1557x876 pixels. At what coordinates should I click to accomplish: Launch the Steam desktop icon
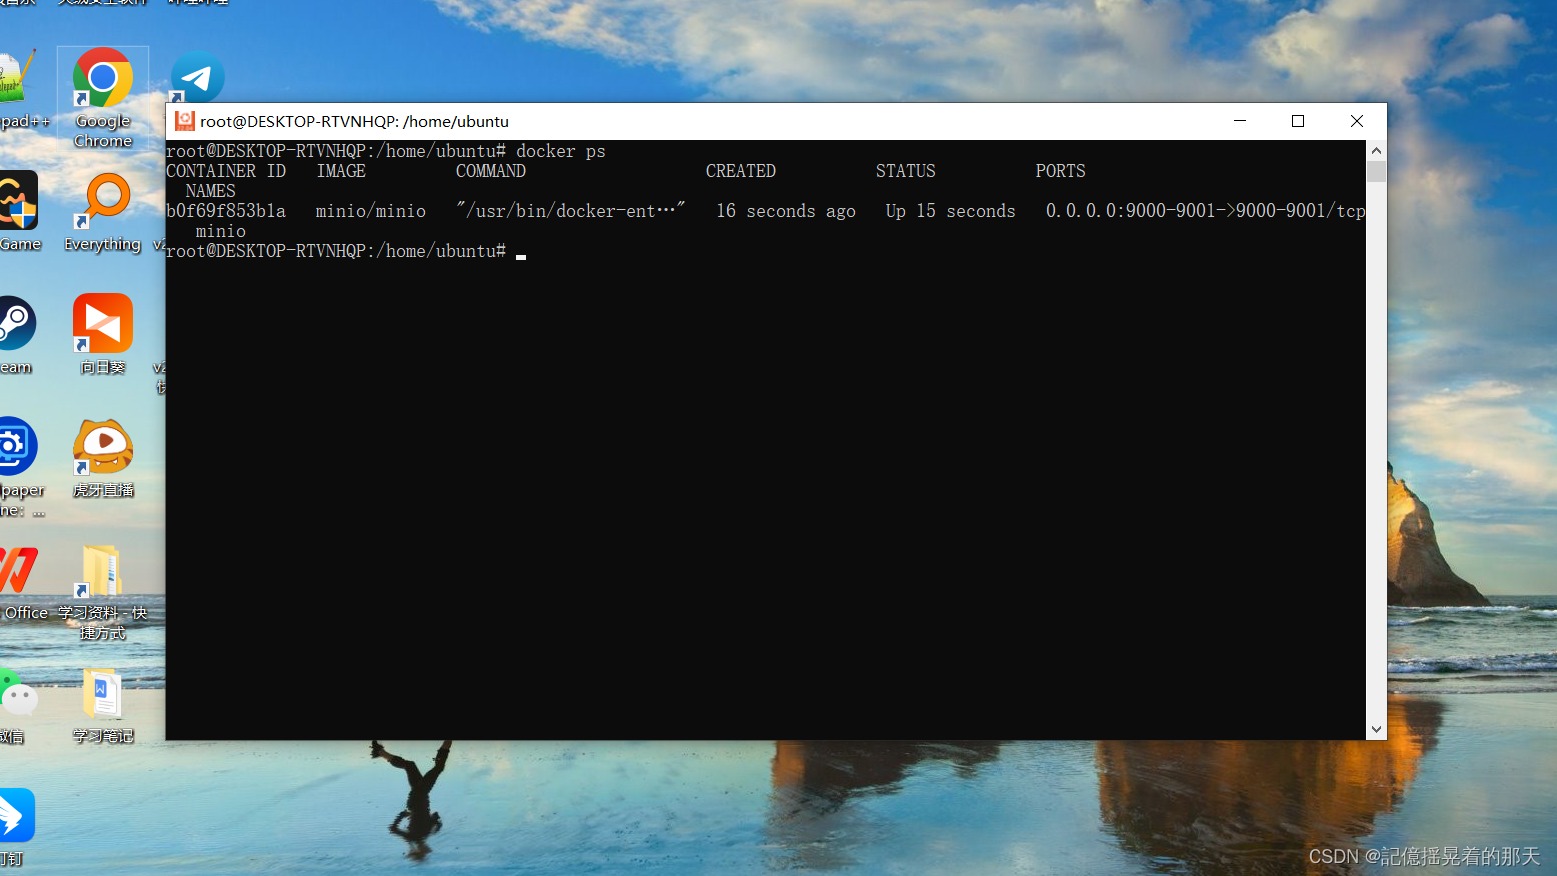pyautogui.click(x=17, y=335)
